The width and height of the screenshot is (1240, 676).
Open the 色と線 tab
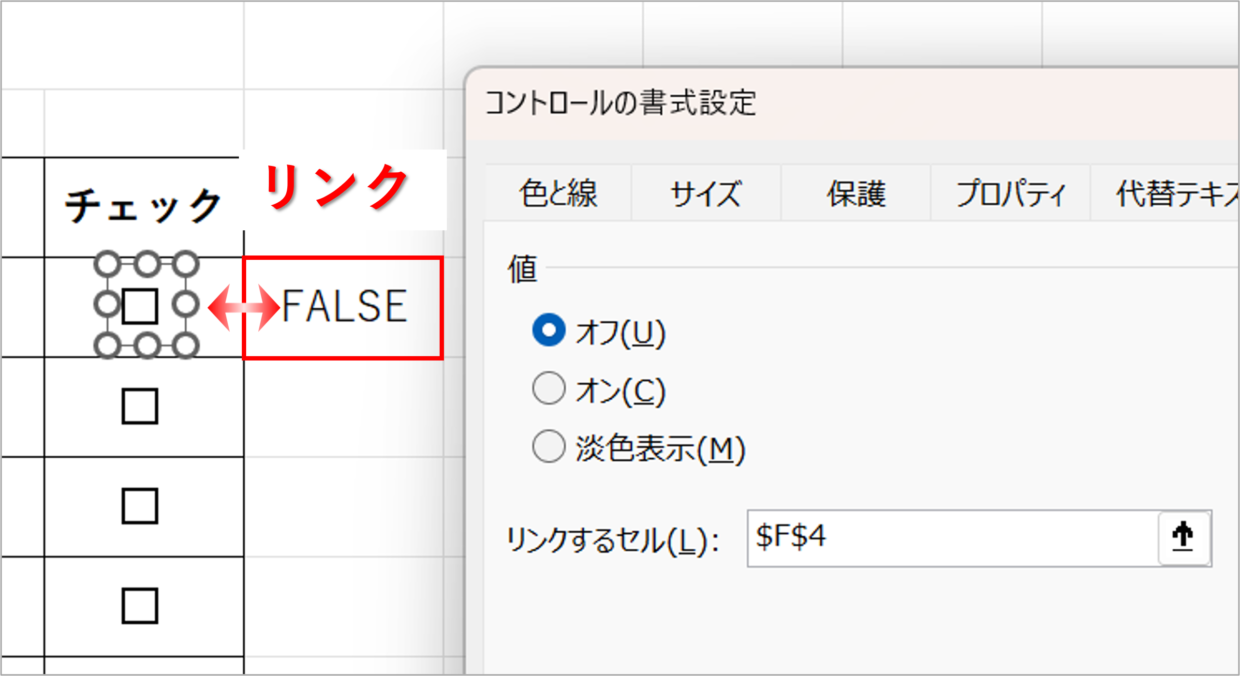(558, 193)
